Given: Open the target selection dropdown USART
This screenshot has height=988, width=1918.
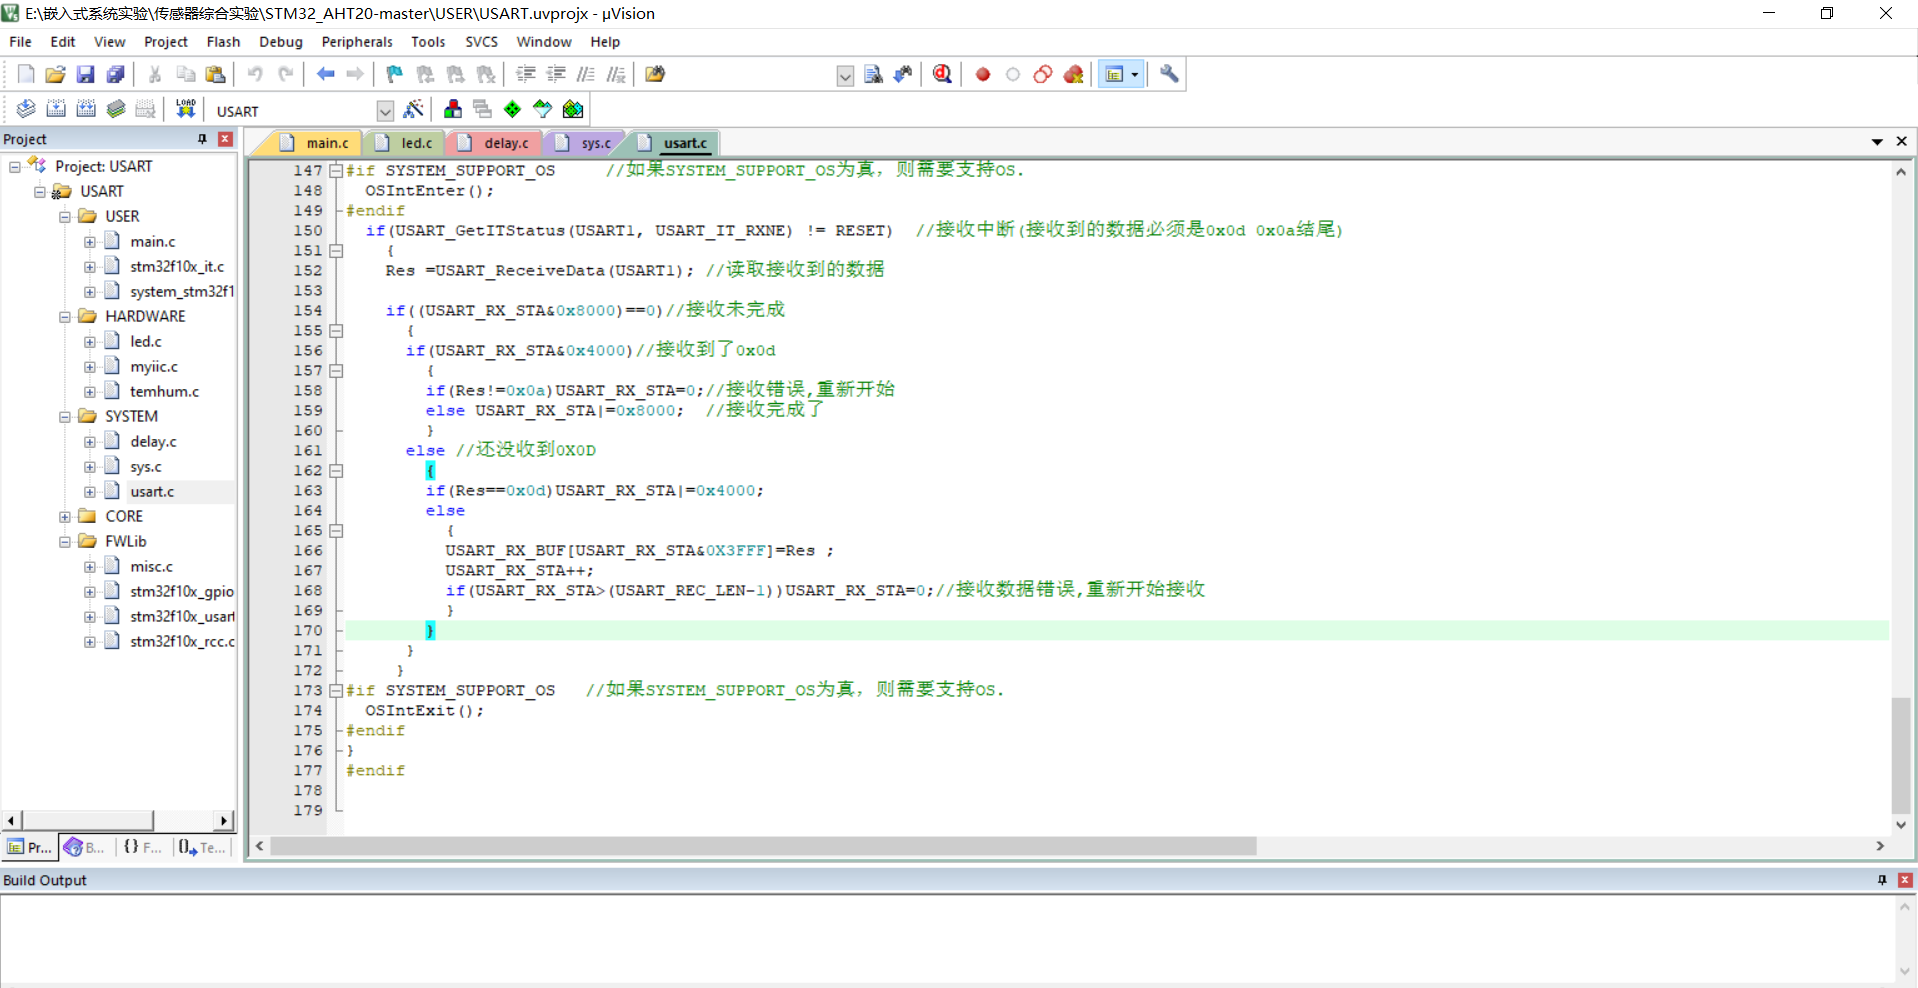Looking at the screenshot, I should click(385, 111).
